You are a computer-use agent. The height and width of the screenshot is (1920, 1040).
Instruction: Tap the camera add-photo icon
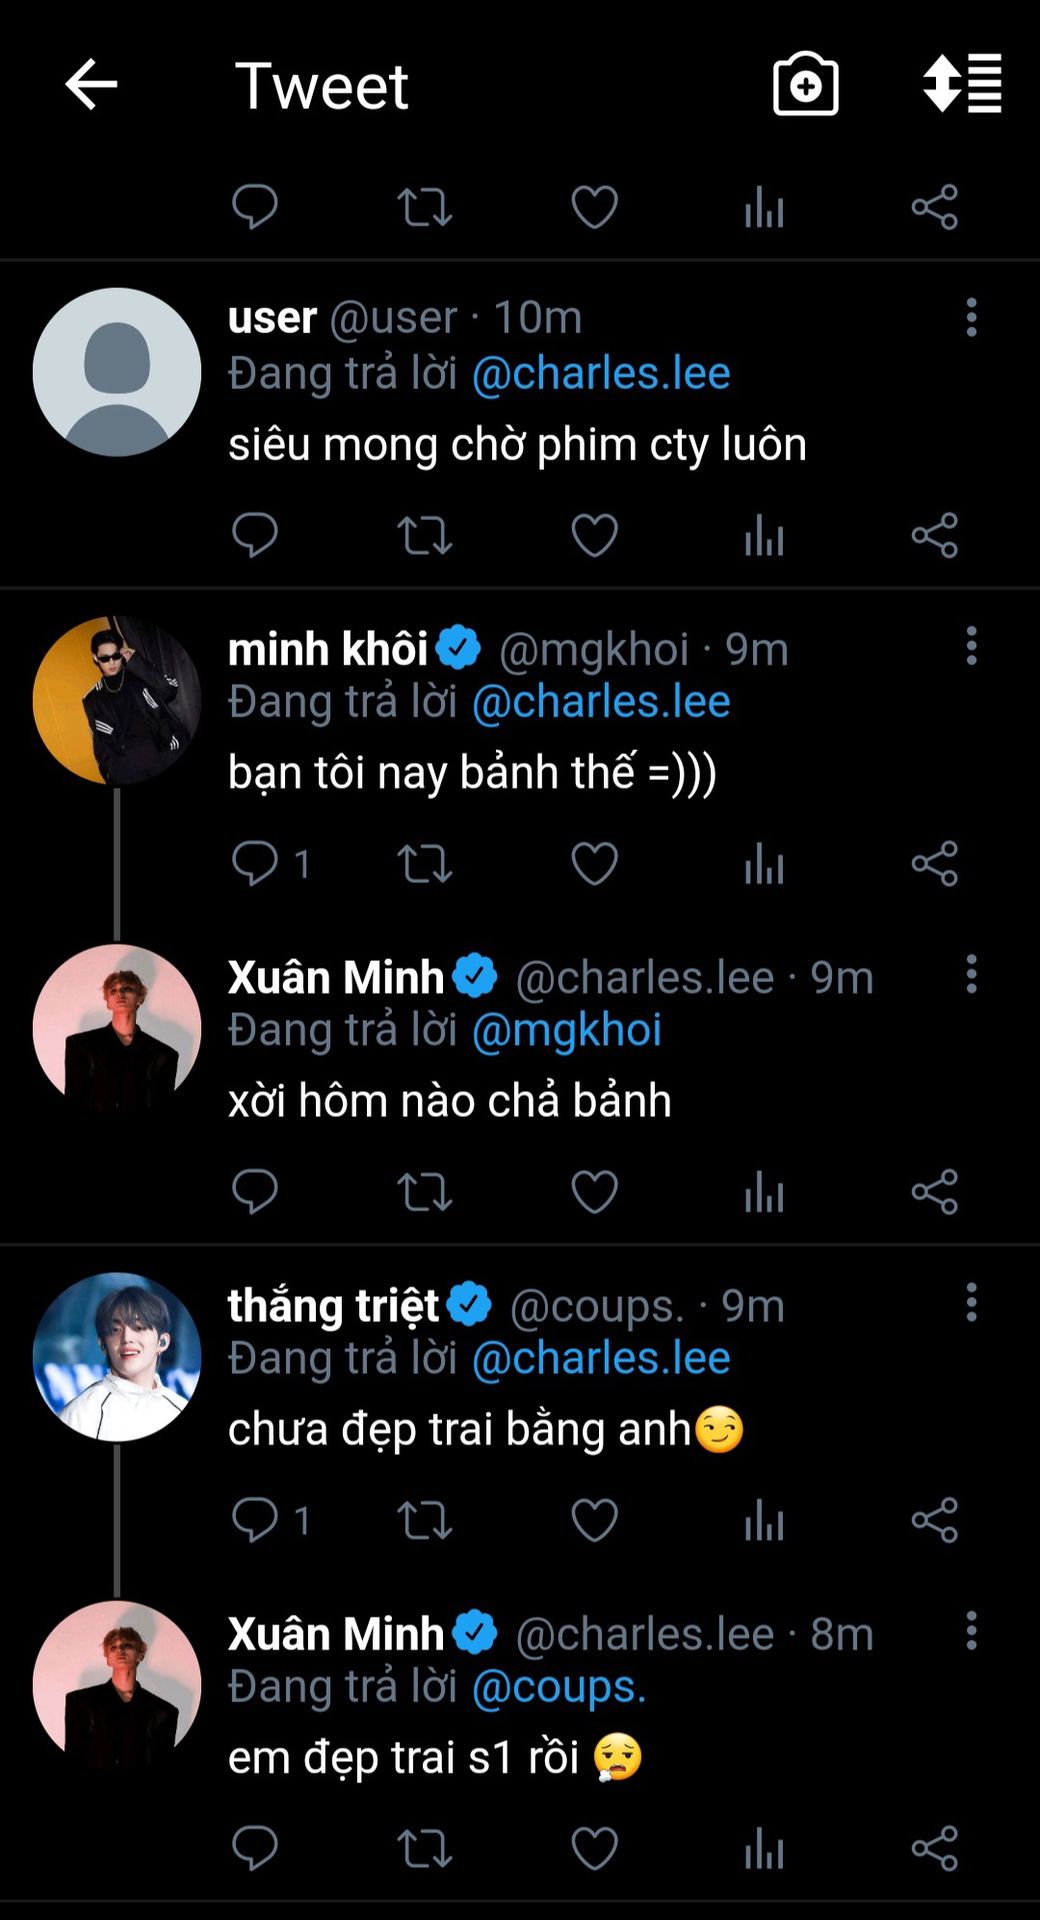click(x=805, y=84)
